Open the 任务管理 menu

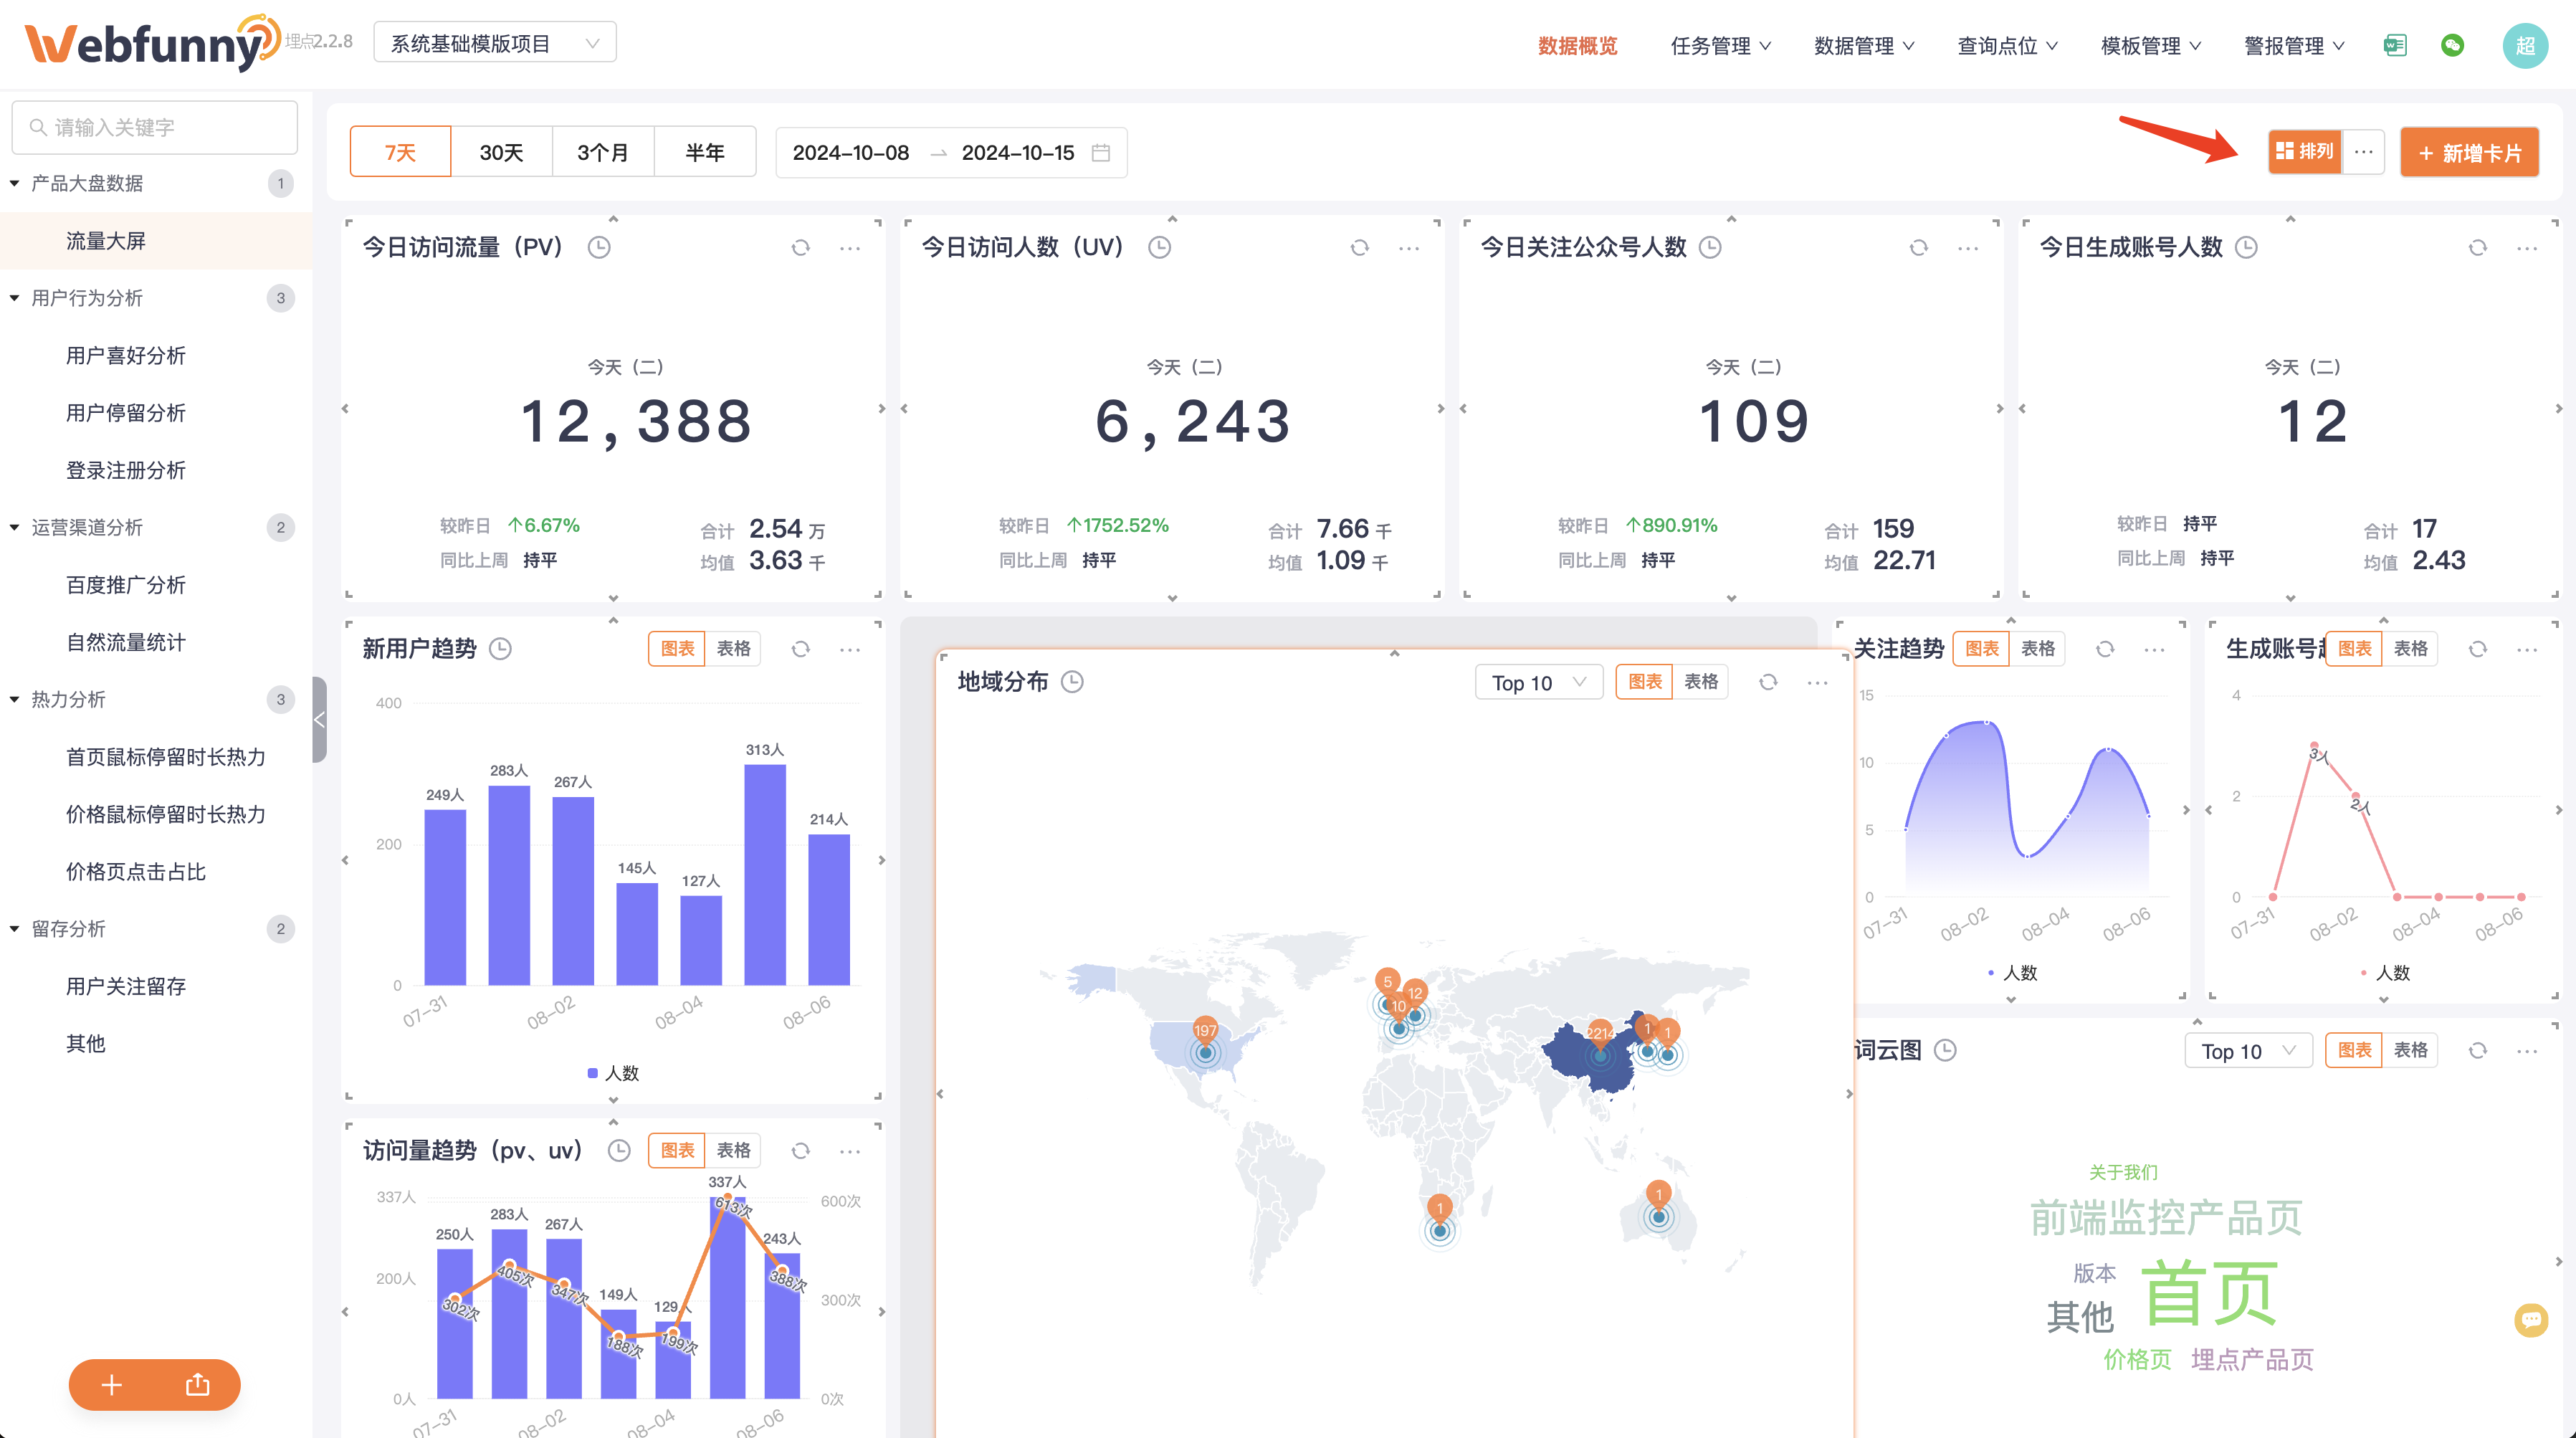(1720, 46)
